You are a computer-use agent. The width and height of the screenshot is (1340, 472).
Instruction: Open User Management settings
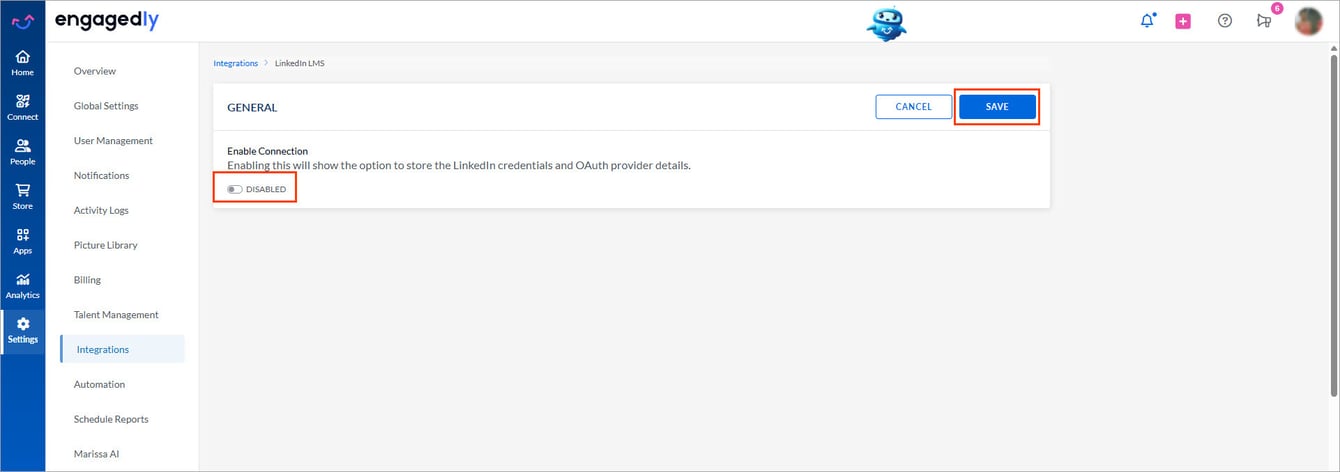point(113,141)
